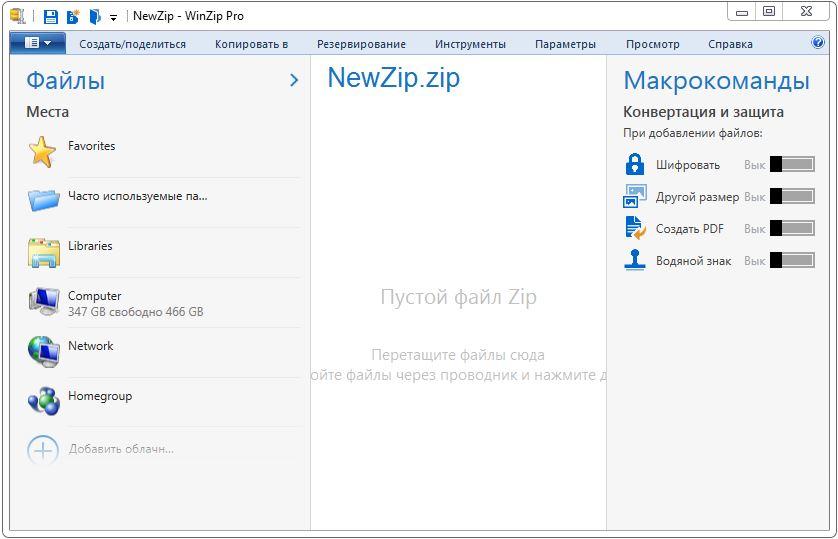Toggle the Другой размер switch
Image resolution: width=838 pixels, height=539 pixels.
[x=792, y=197]
